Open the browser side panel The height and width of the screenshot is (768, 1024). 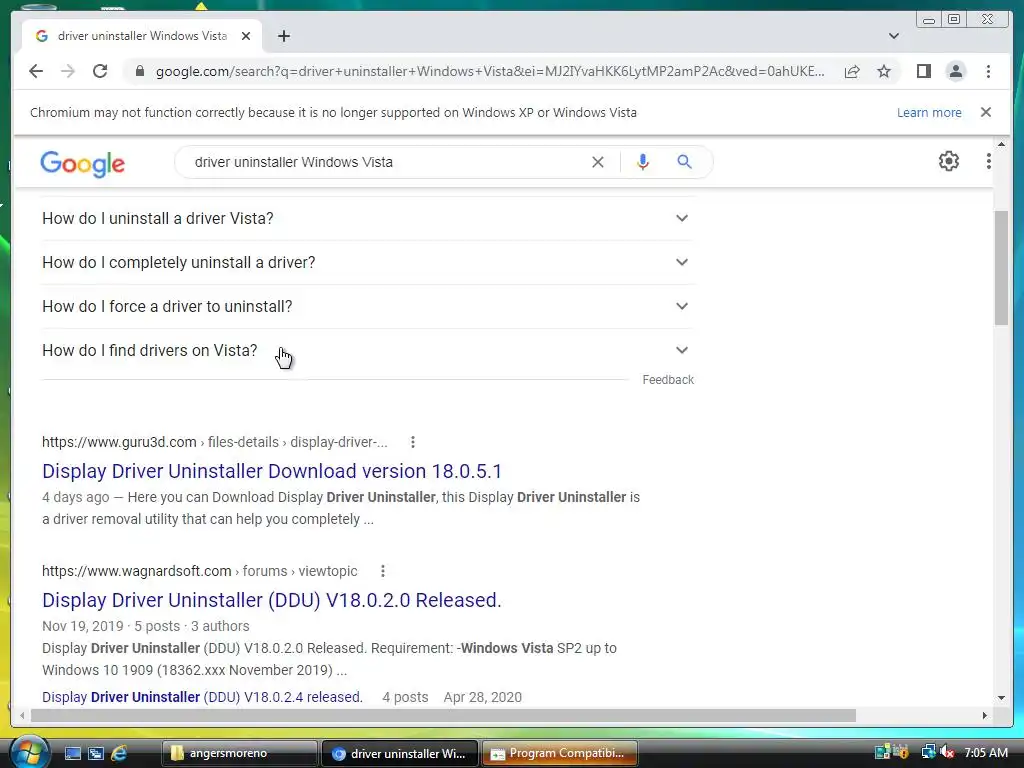pyautogui.click(x=923, y=71)
